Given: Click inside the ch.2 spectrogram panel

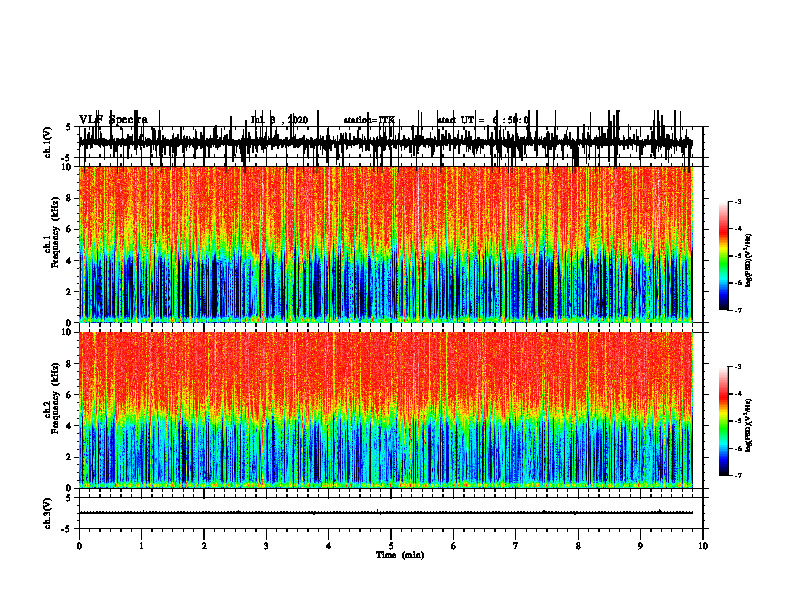Looking at the screenshot, I should pos(386,410).
